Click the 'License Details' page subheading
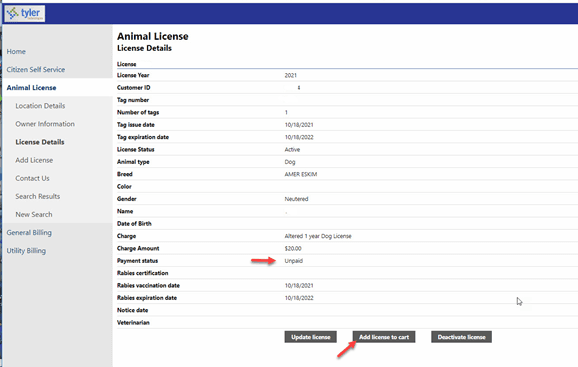Image resolution: width=578 pixels, height=367 pixels. (144, 48)
